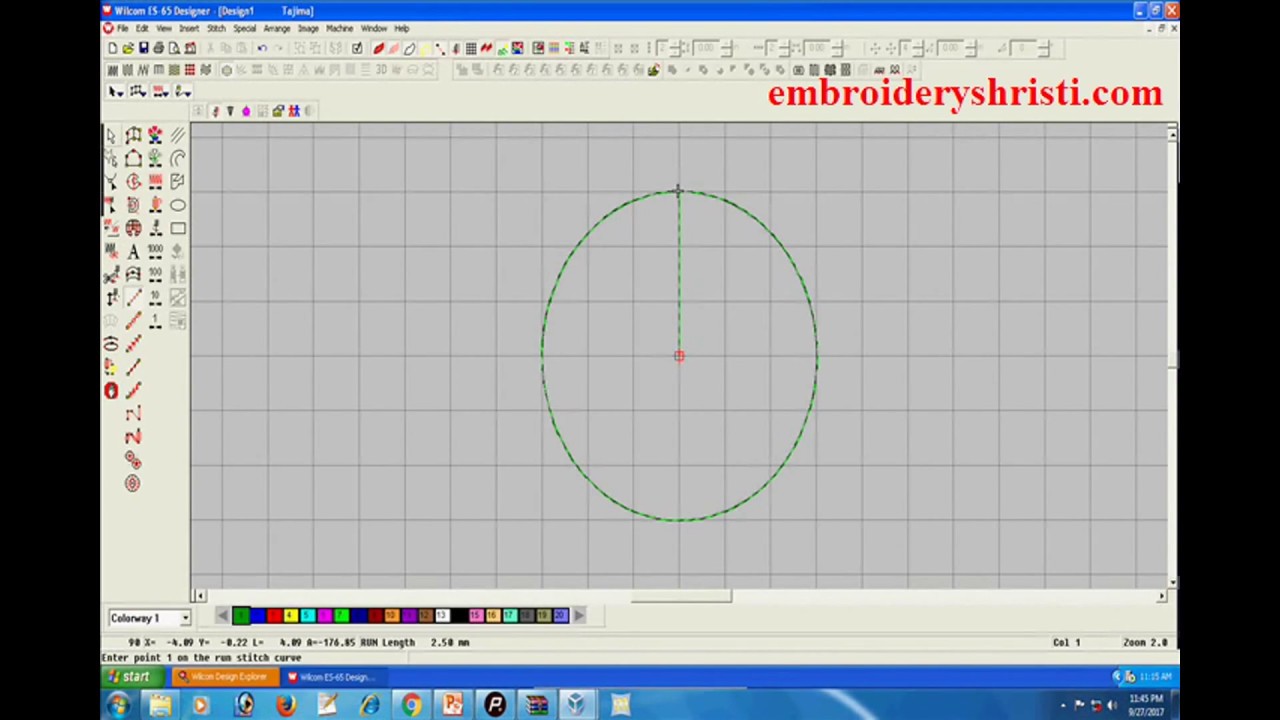Screen dimensions: 1280x720
Task: Select the diagonal Run stitch tool
Action: [x=133, y=299]
